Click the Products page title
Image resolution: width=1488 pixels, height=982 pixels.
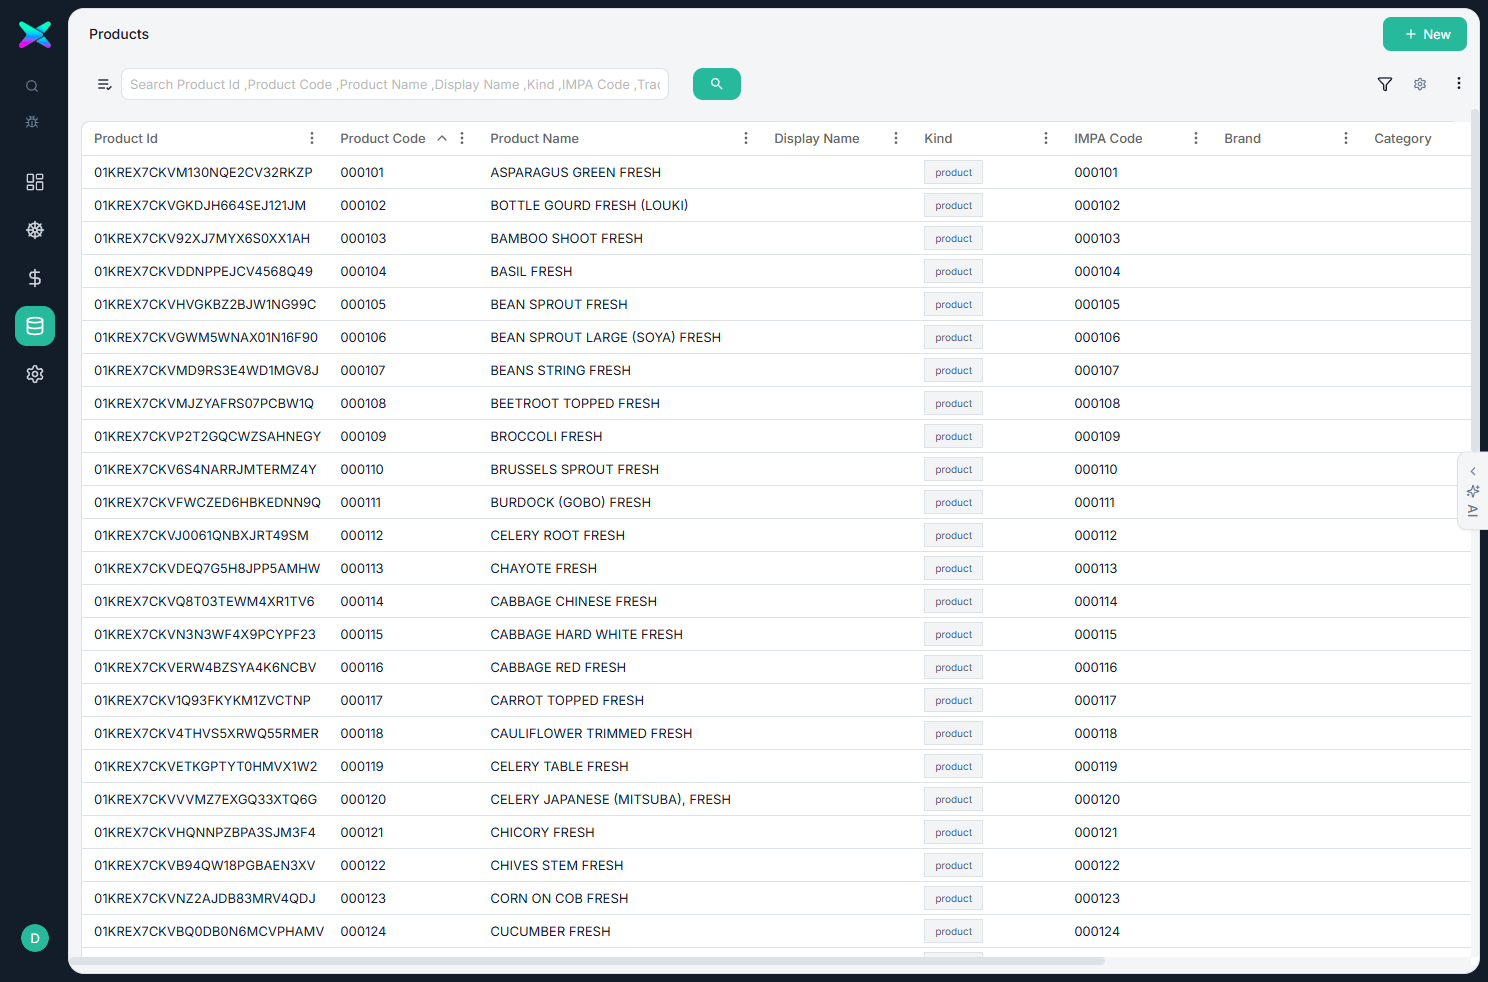pos(119,34)
